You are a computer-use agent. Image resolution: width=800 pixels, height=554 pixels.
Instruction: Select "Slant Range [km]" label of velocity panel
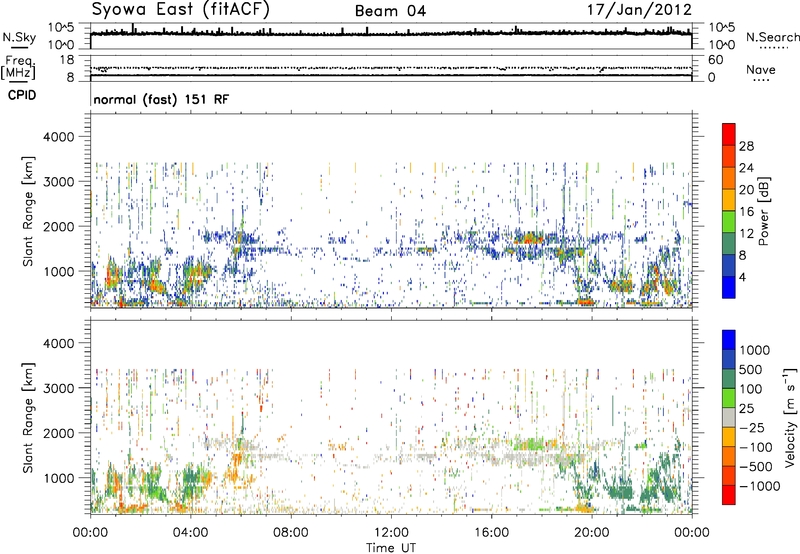click(28, 417)
